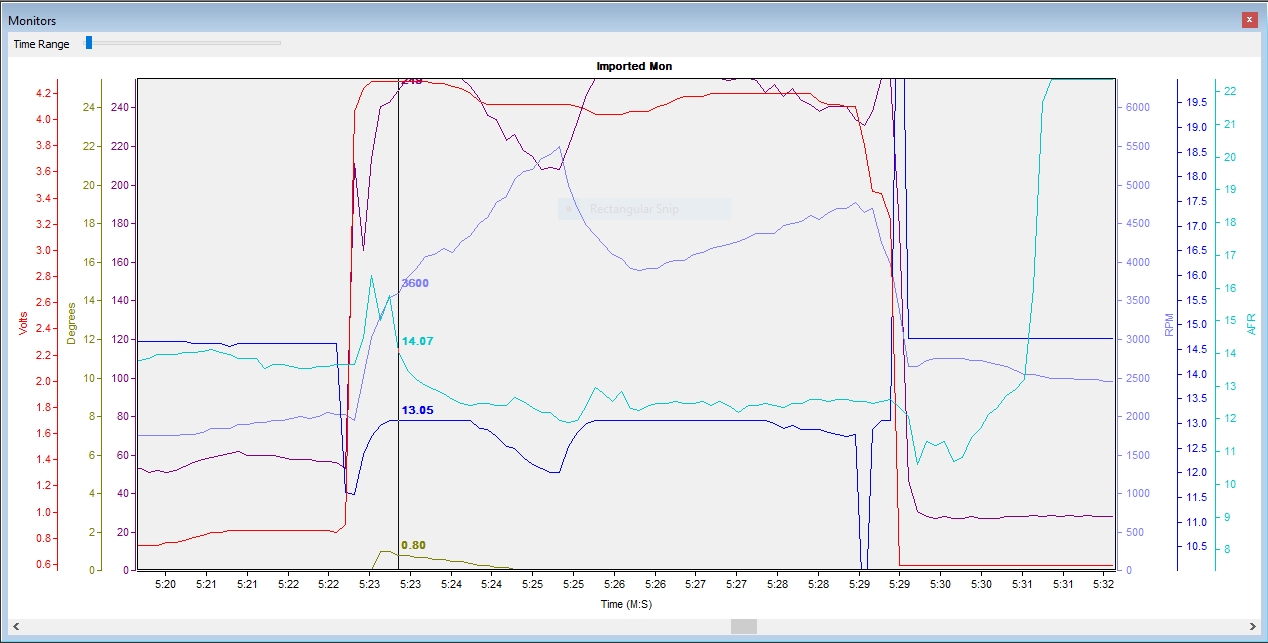Click the scrollbar left arrow
This screenshot has height=643, width=1268.
(15, 626)
